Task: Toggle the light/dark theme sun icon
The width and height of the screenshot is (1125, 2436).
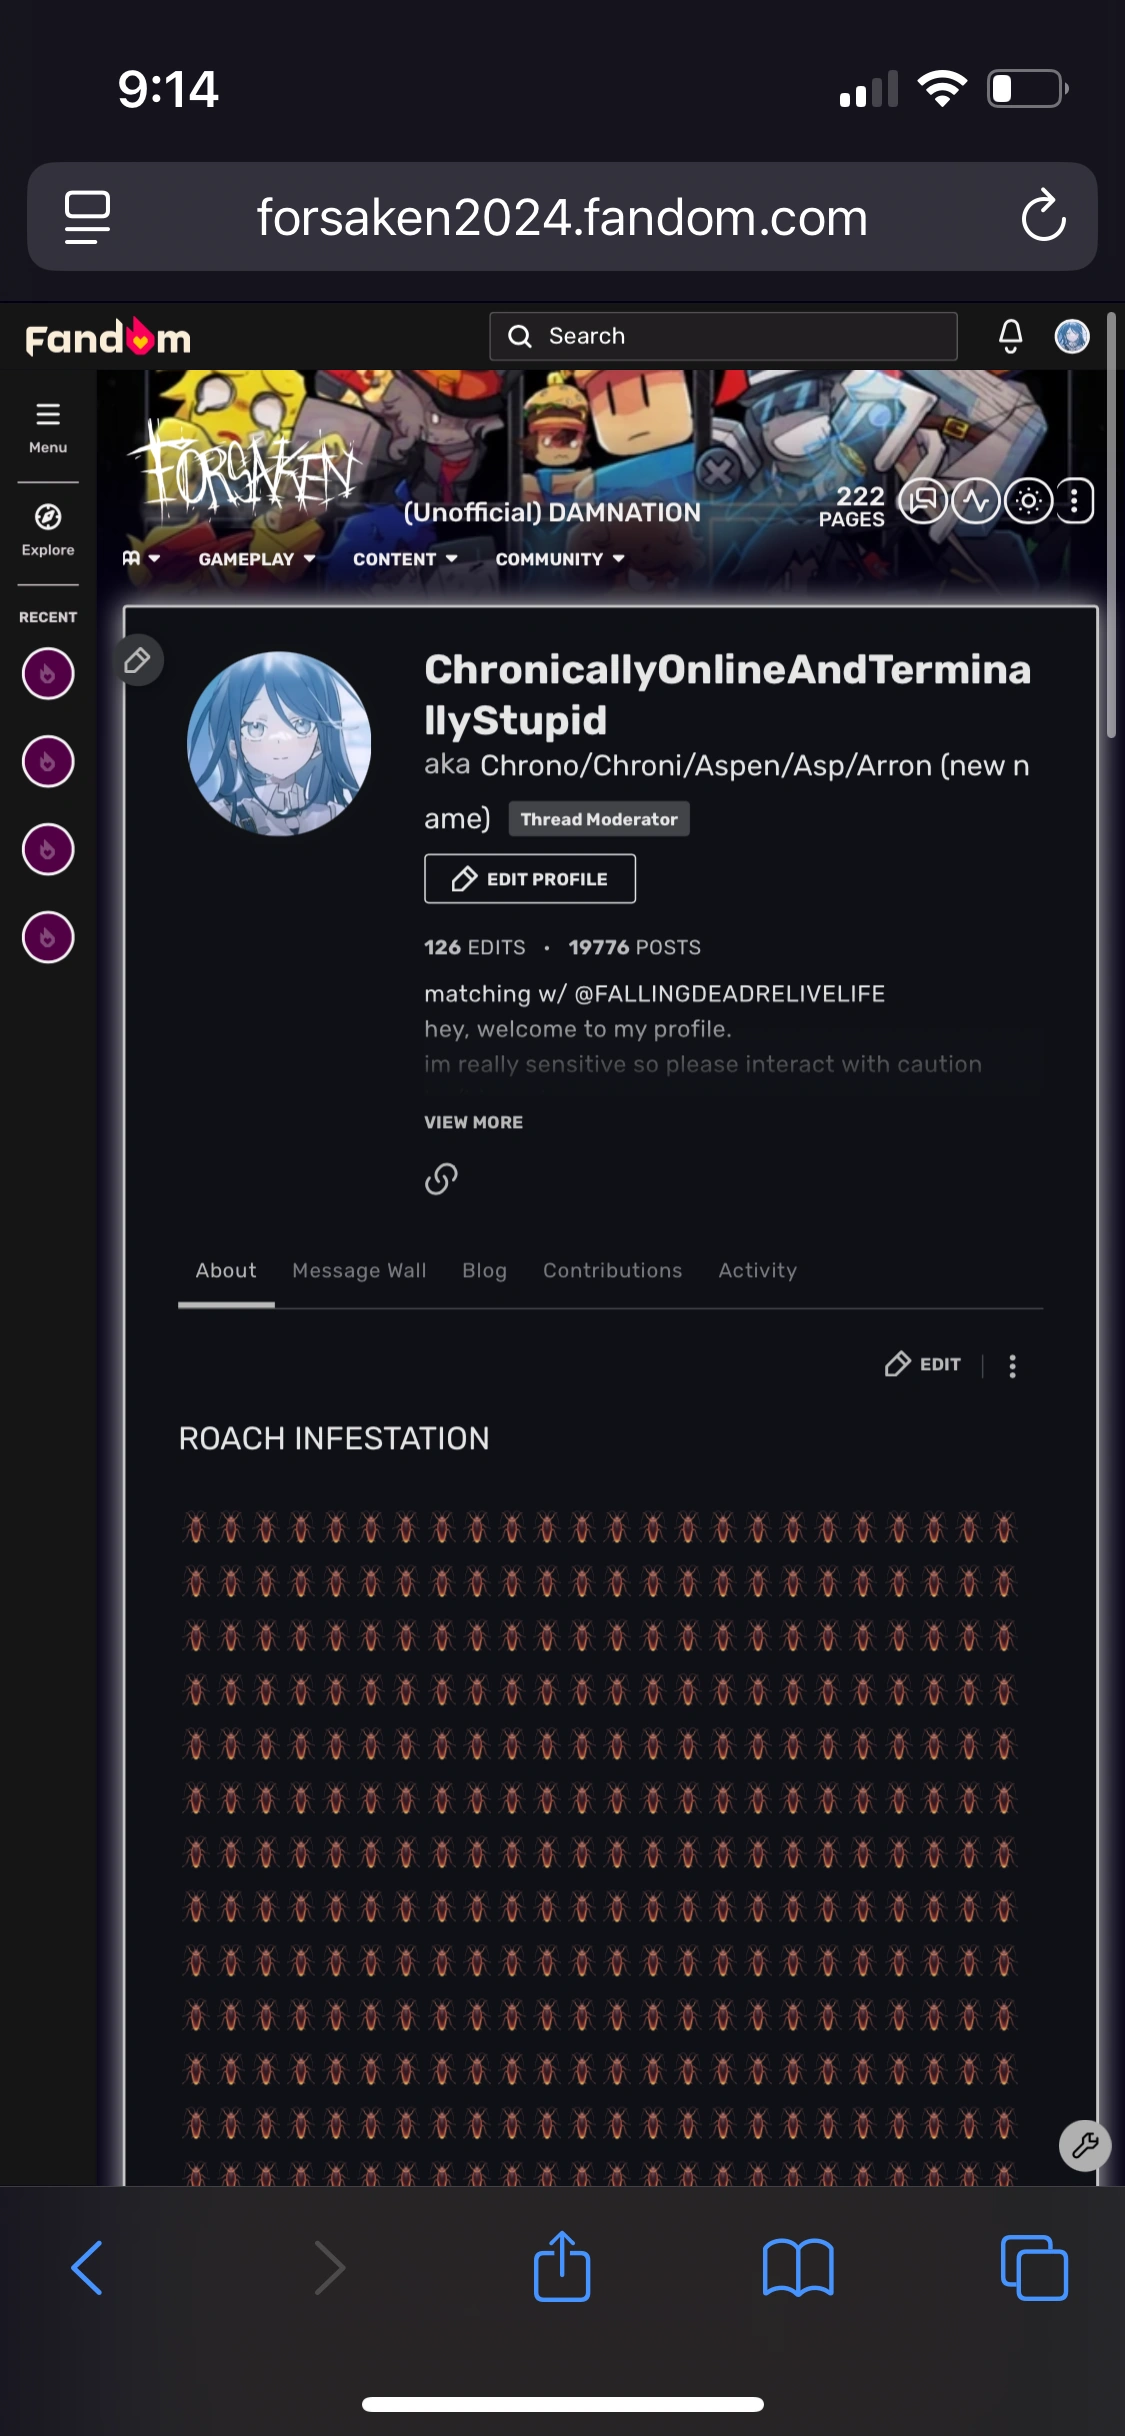Action: click(x=1029, y=501)
